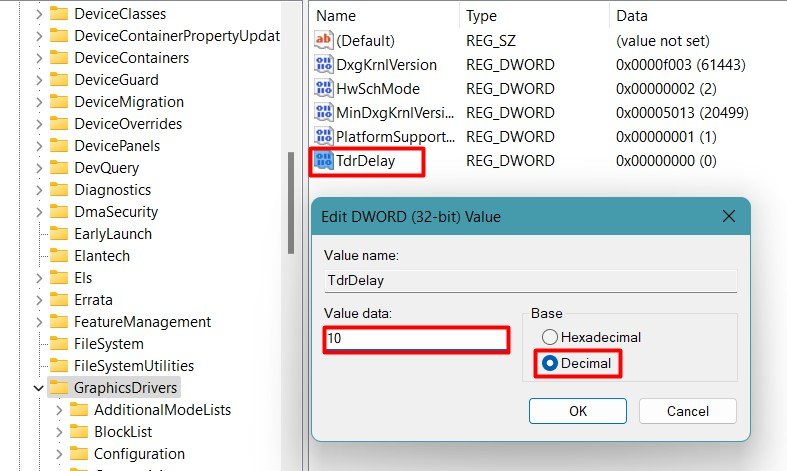This screenshot has width=787, height=471.
Task: Click the Value data input field
Action: tap(416, 338)
